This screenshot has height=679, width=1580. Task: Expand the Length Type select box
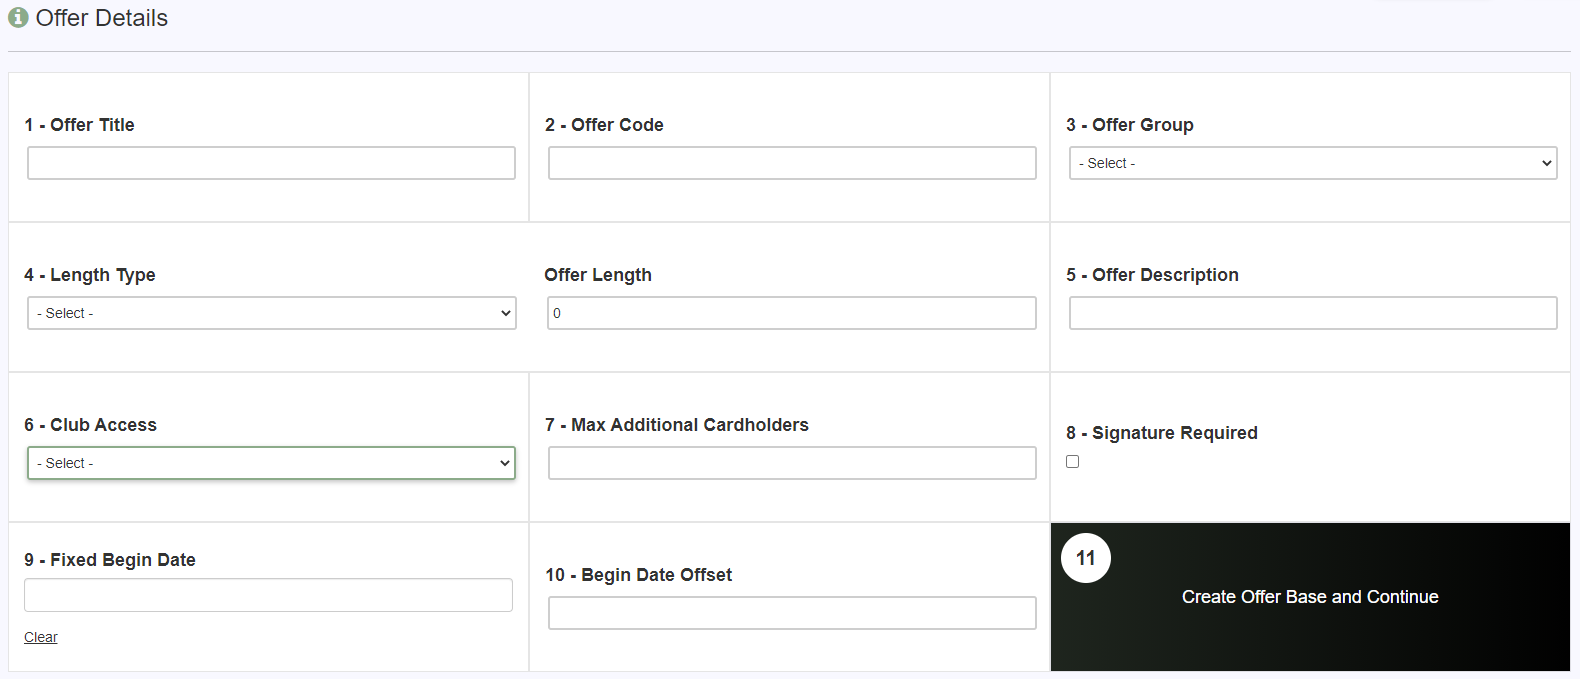point(271,313)
